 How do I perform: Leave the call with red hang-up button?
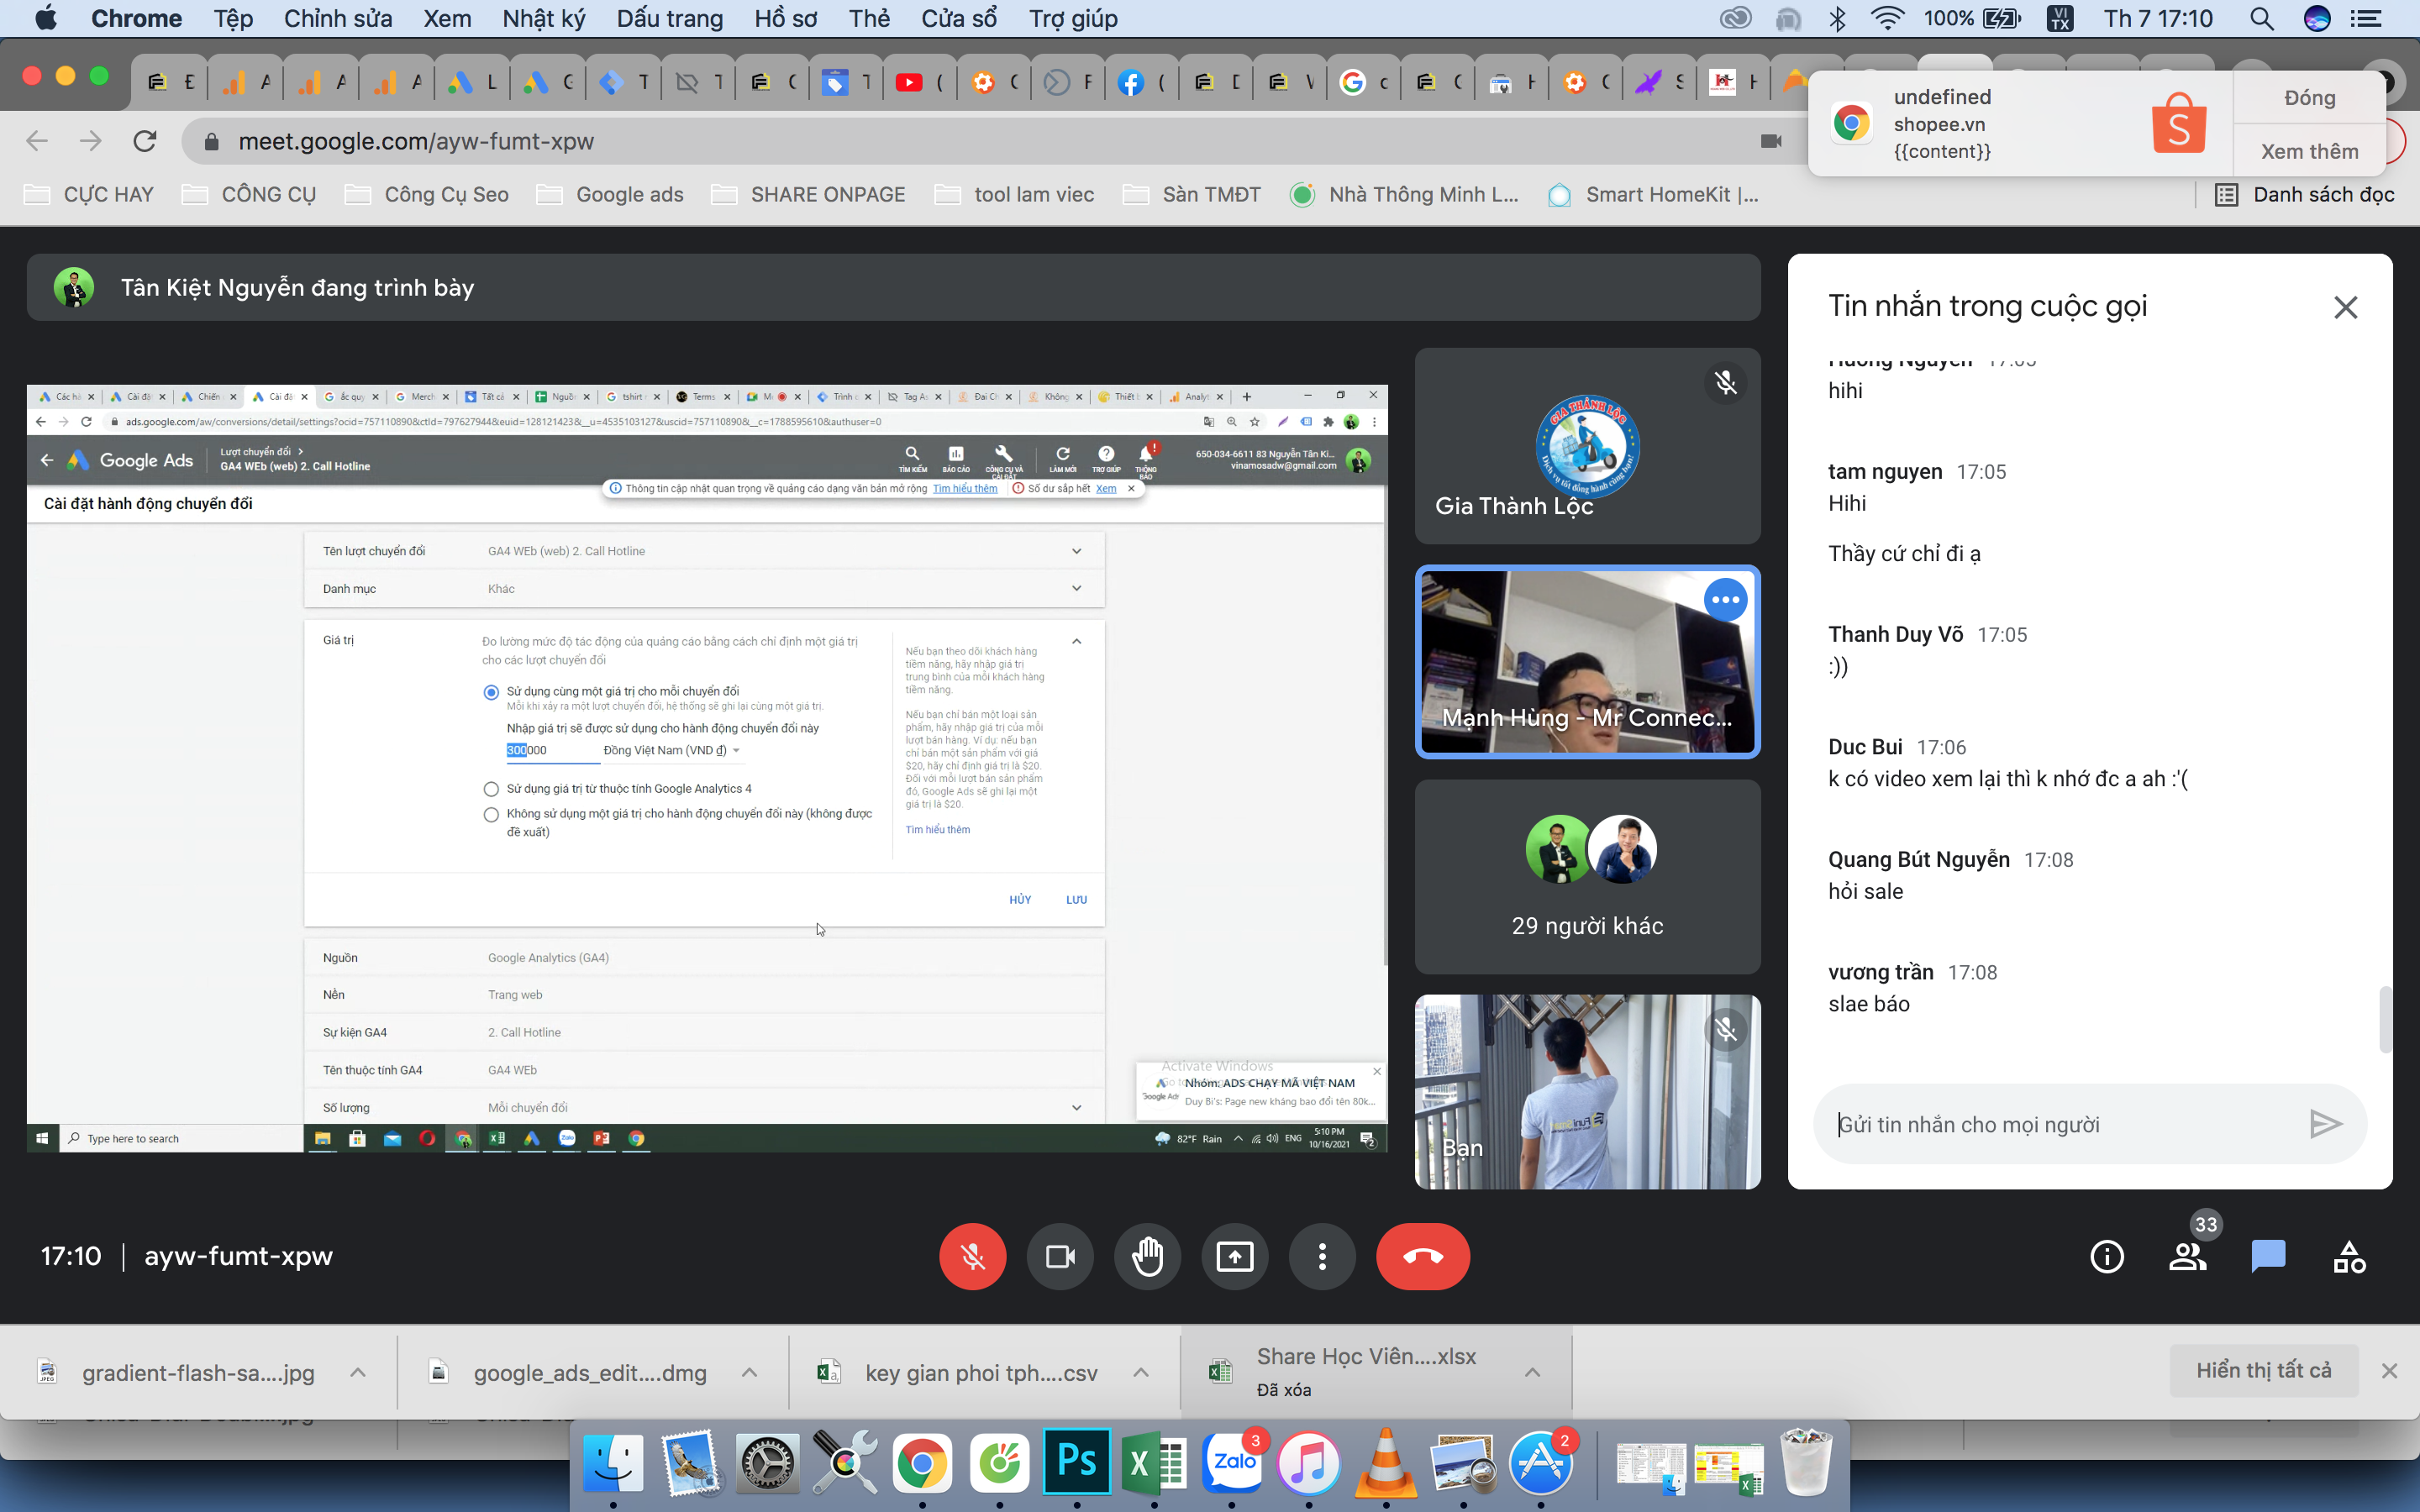(1423, 1256)
